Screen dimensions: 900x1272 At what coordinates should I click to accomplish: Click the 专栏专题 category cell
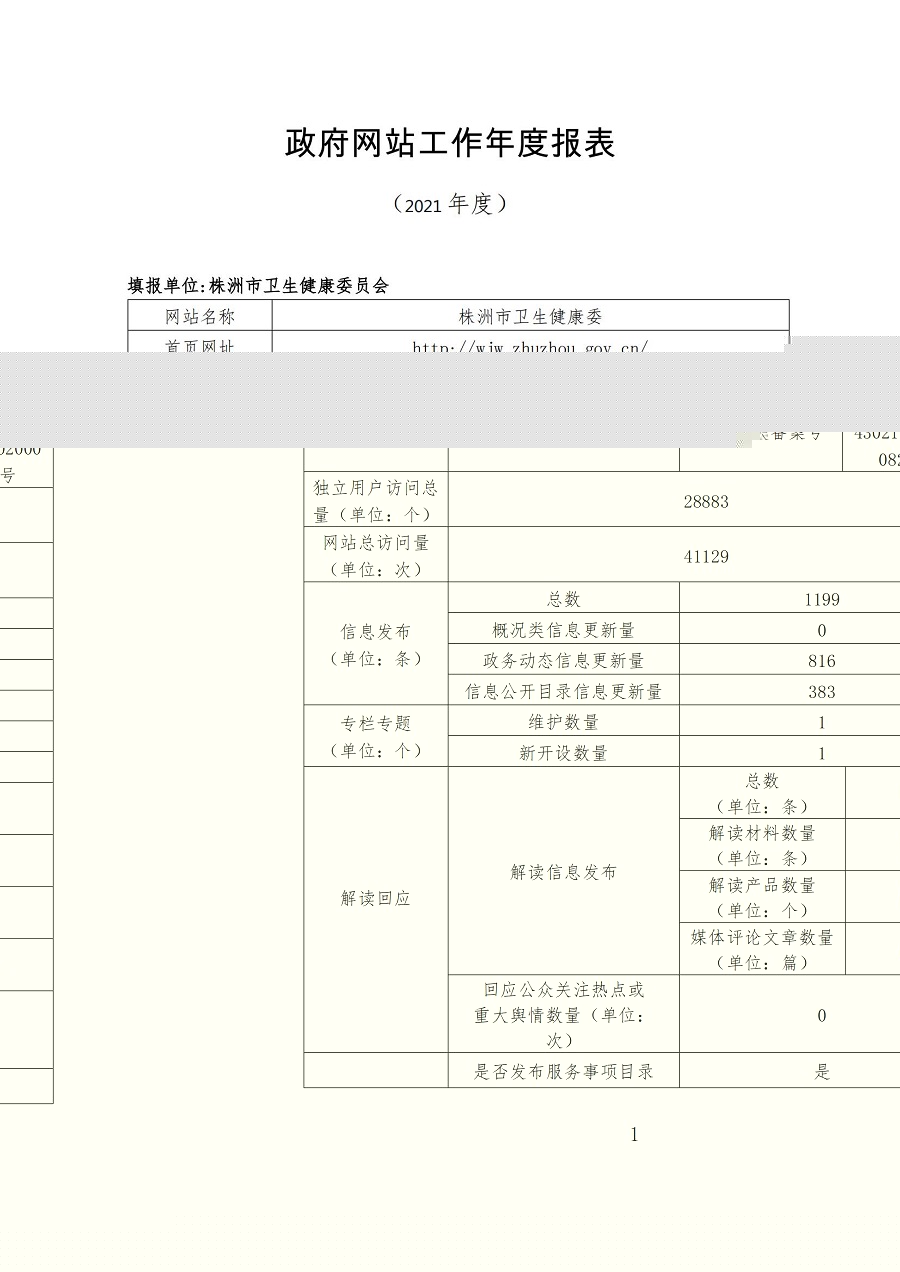(376, 737)
